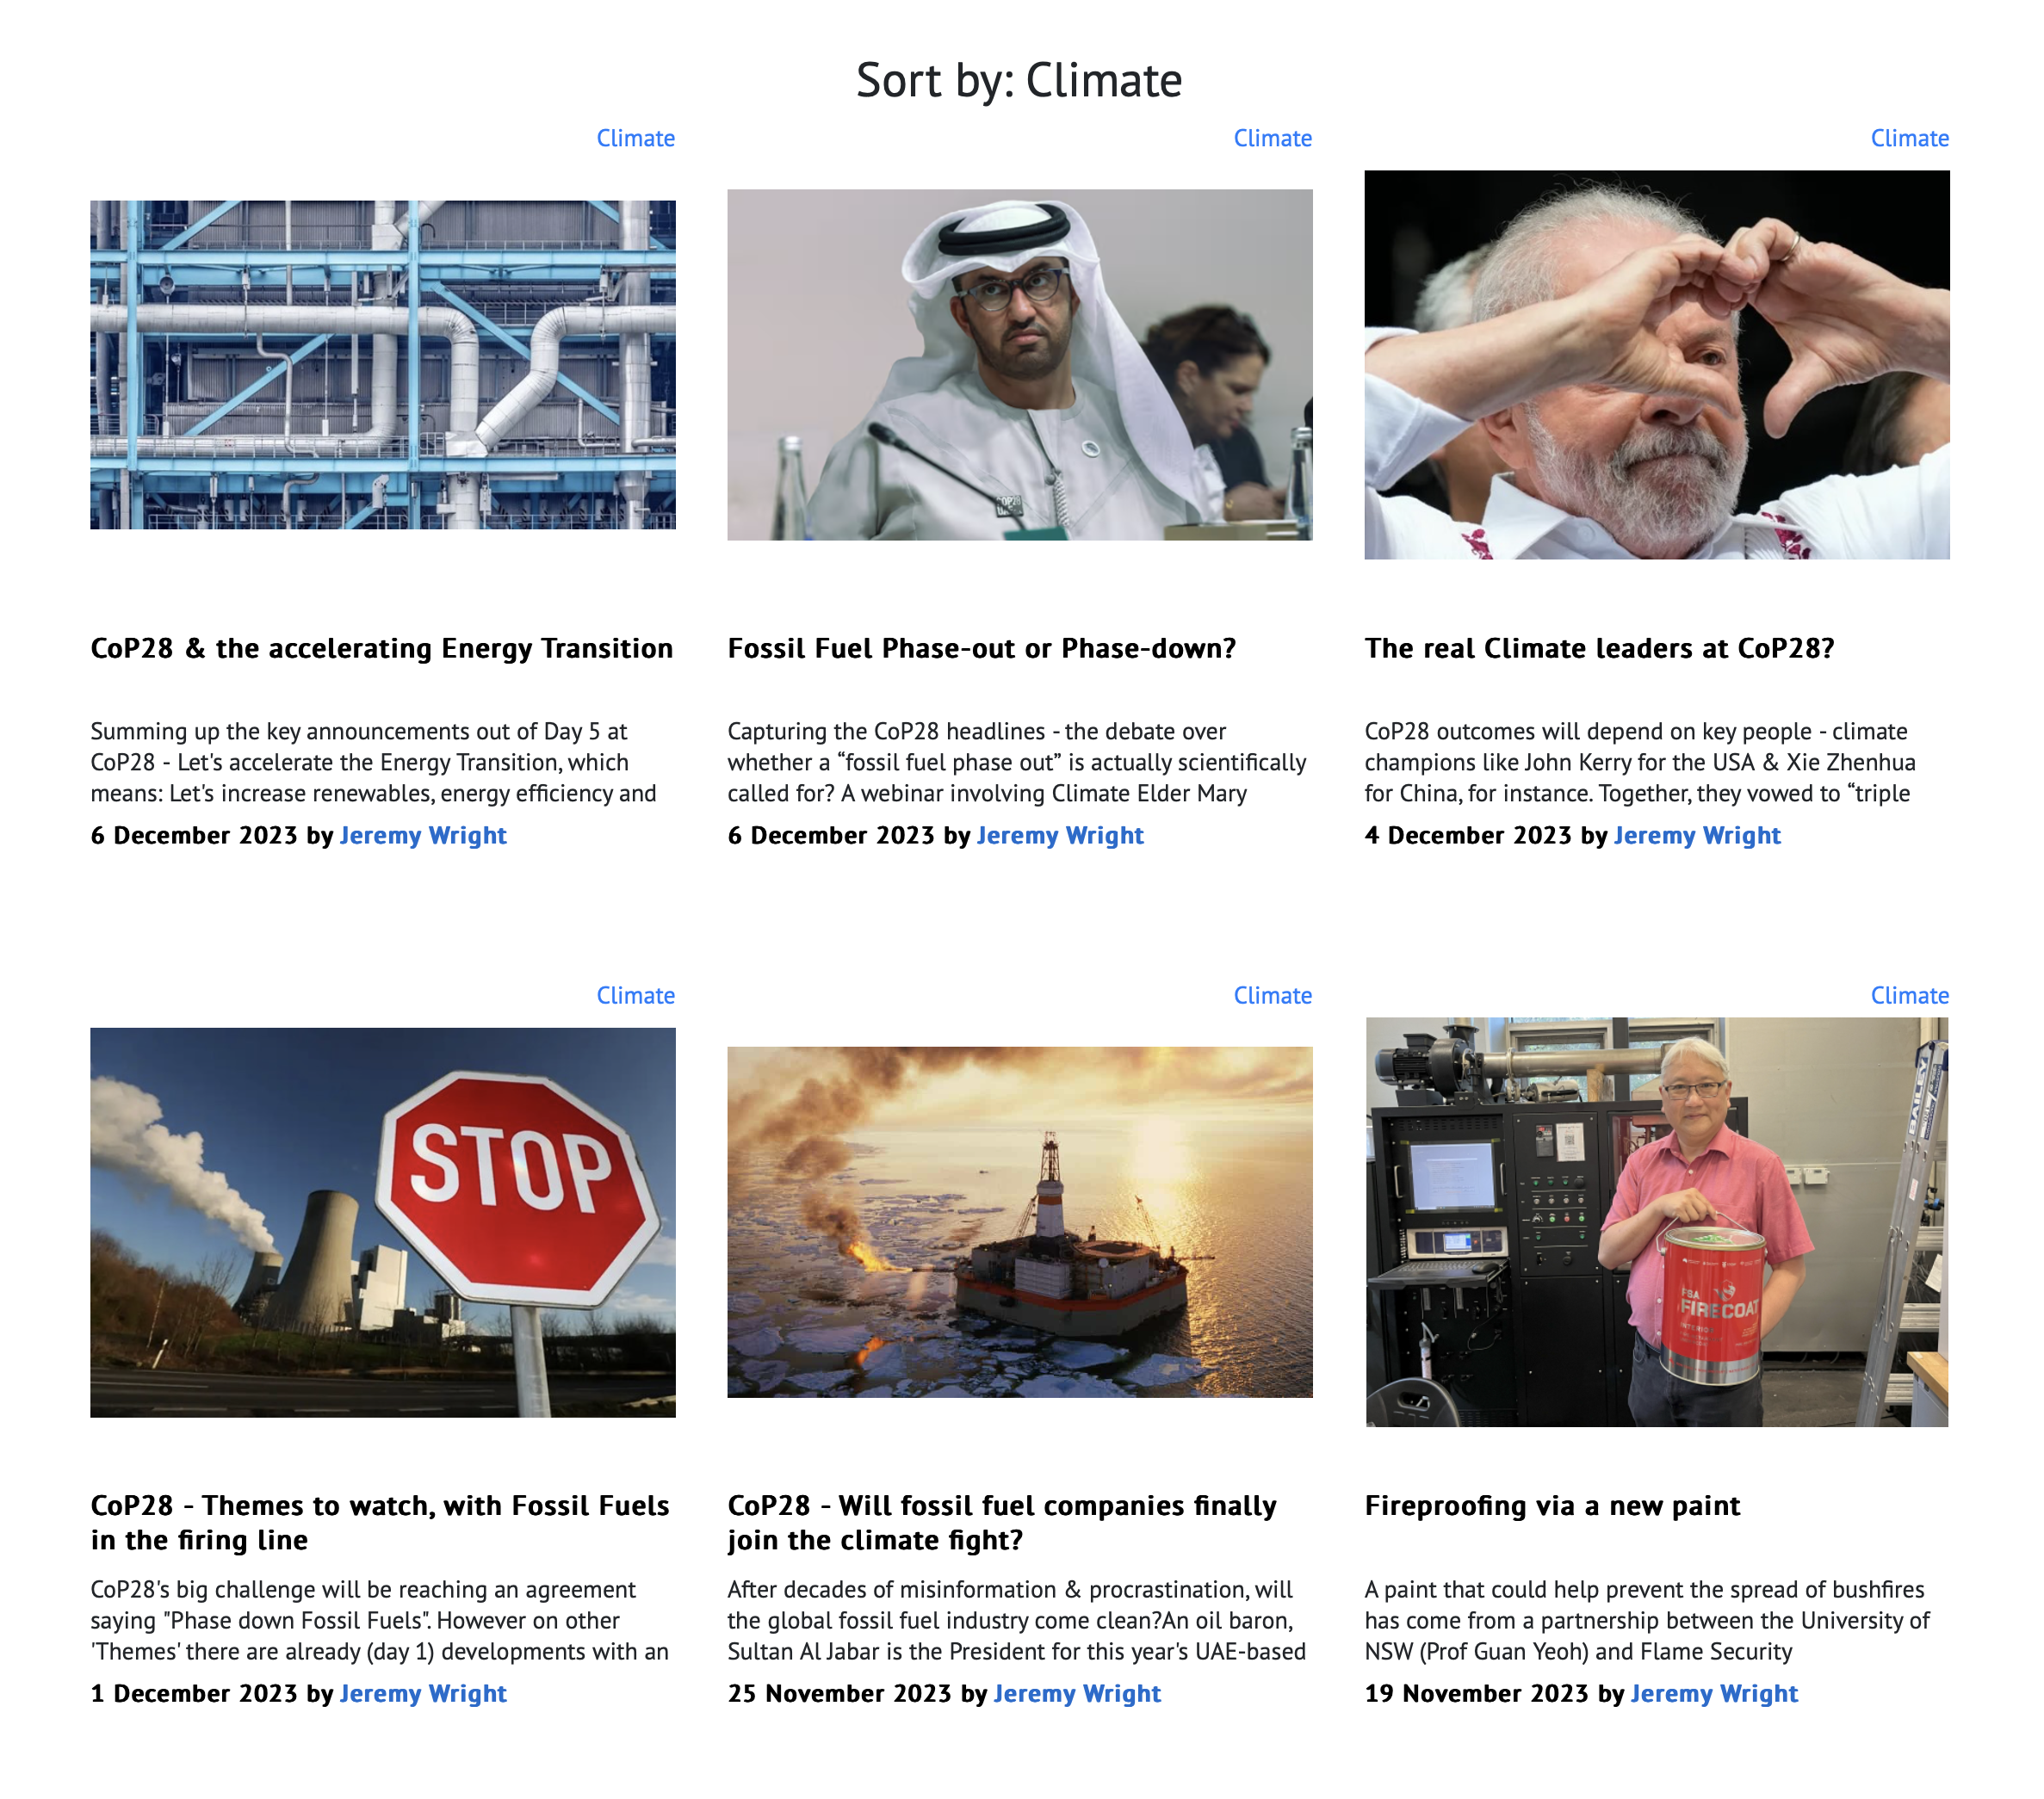Click Jeremy Wright author link dated 25 November

click(1077, 1693)
